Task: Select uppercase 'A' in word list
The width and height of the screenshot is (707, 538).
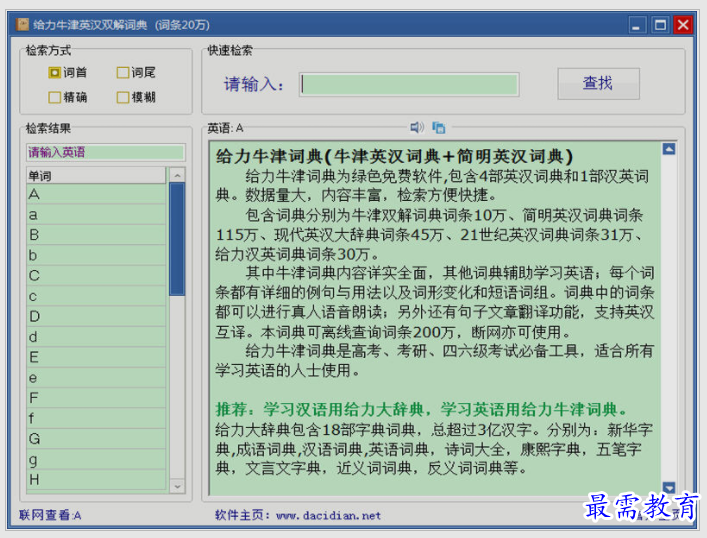Action: pyautogui.click(x=96, y=194)
